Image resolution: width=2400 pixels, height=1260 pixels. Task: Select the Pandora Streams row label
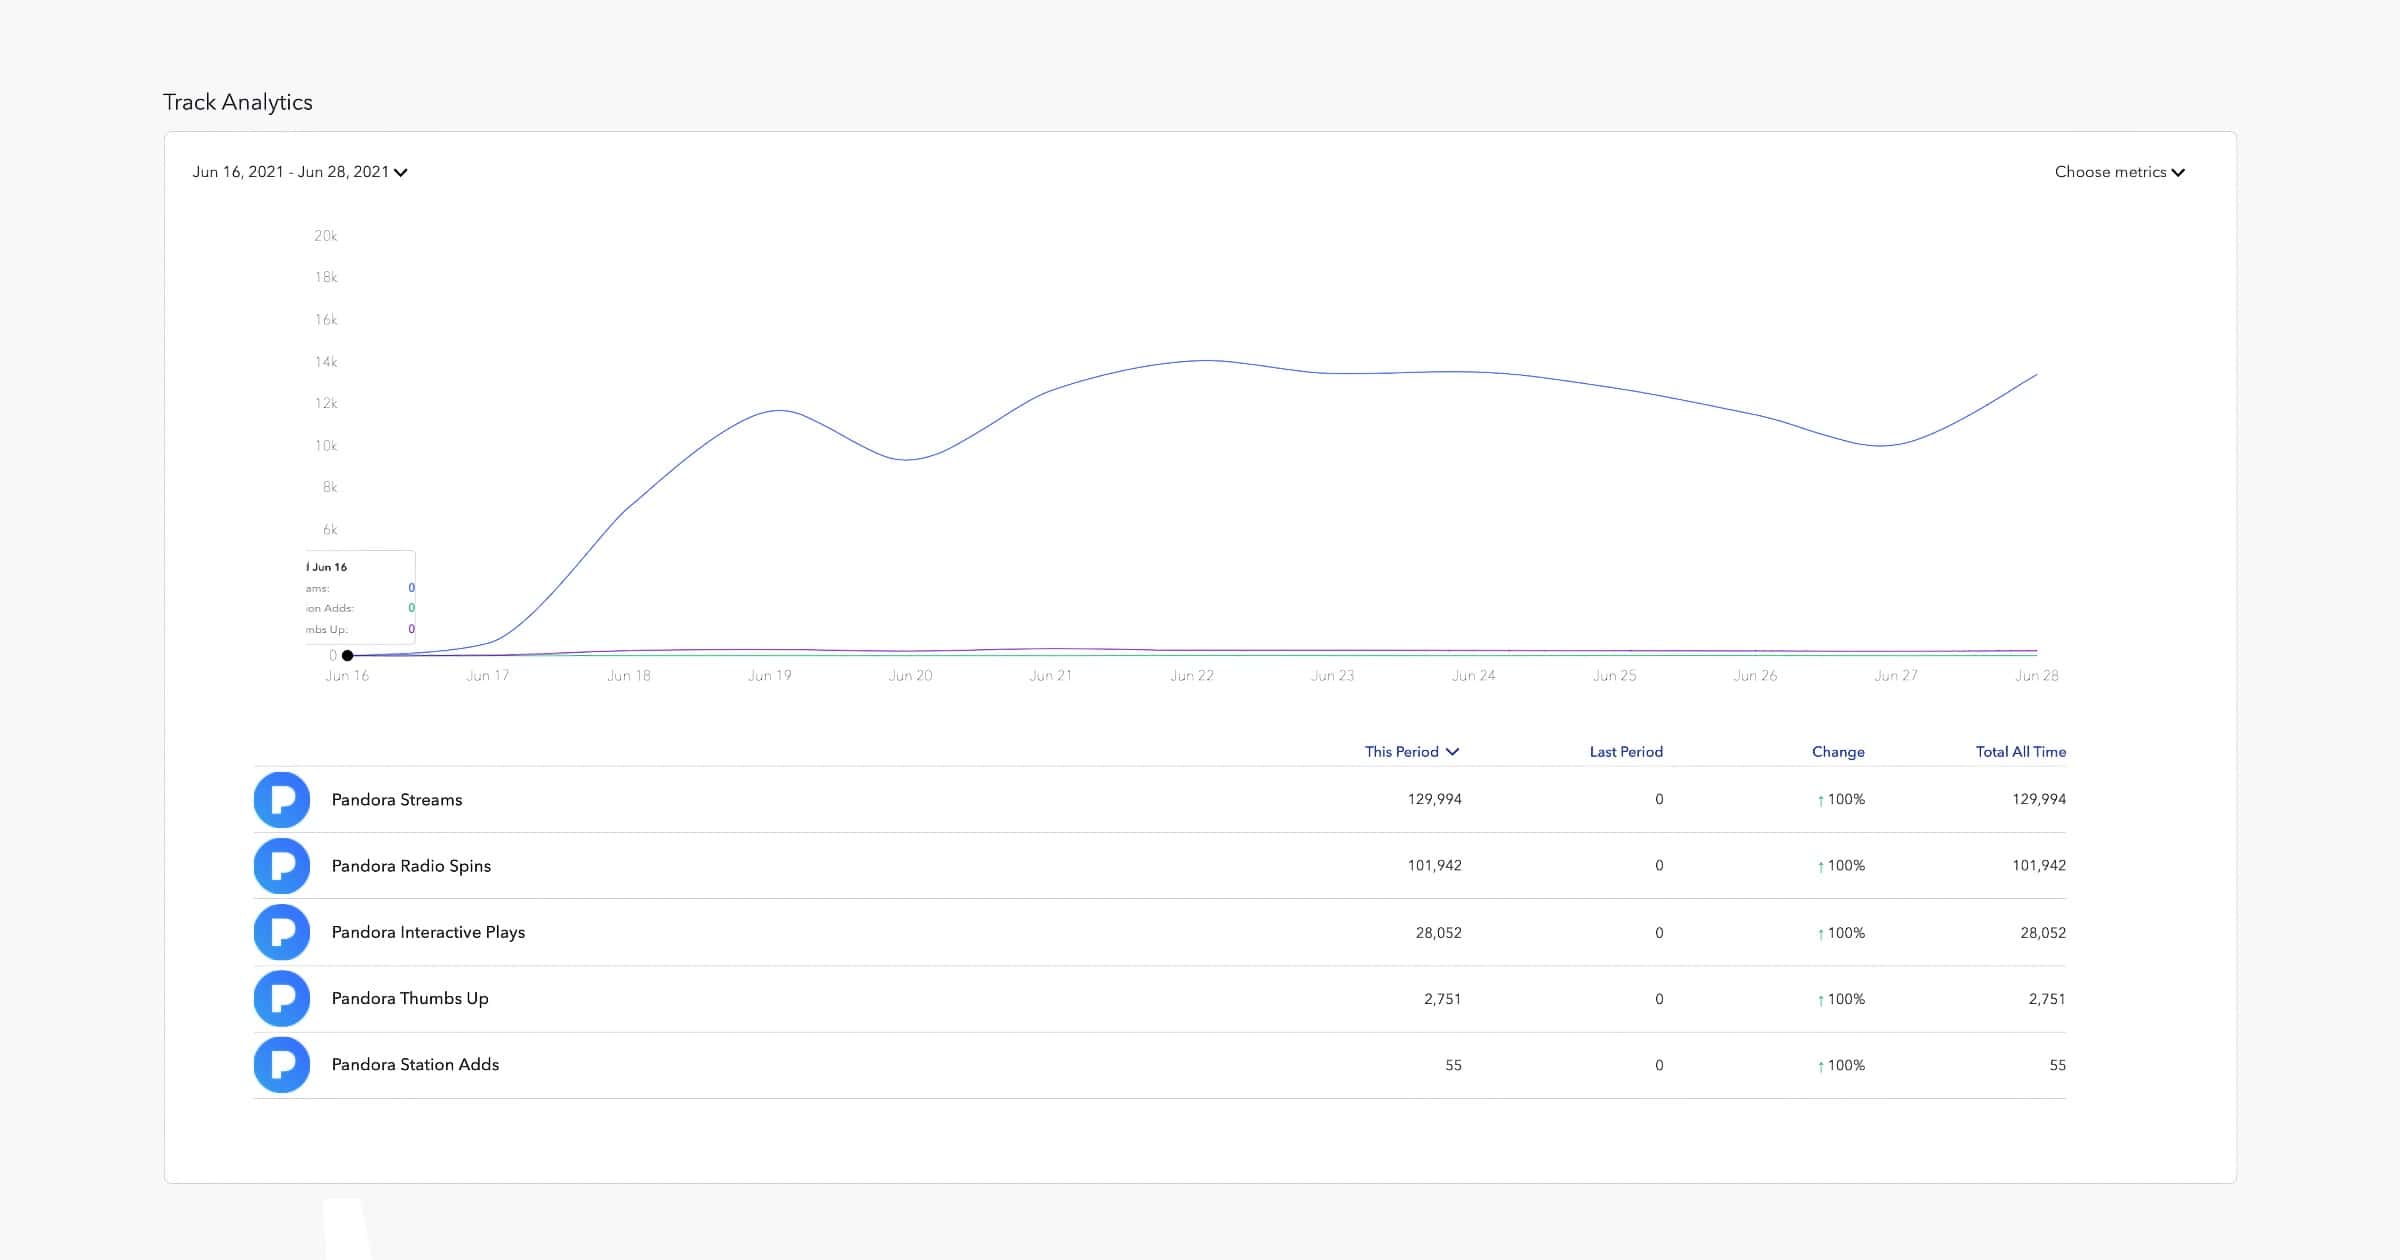[x=397, y=800]
